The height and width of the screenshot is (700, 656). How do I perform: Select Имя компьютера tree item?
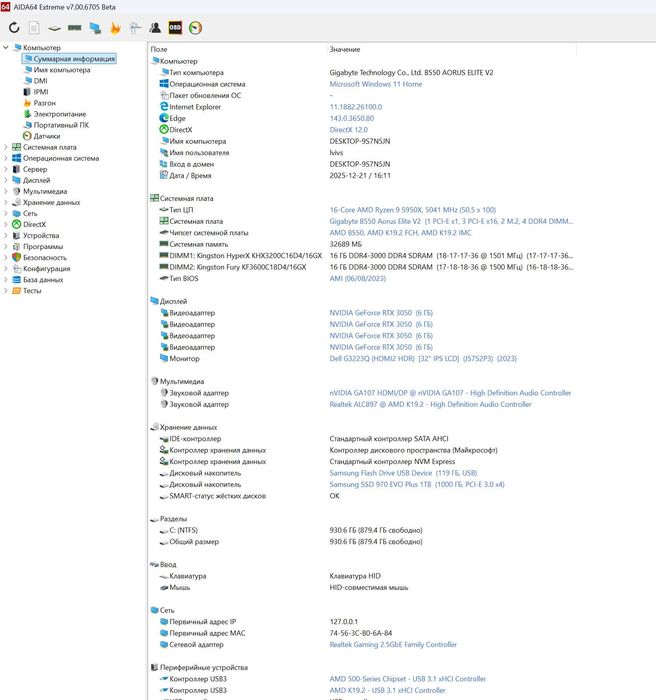(x=57, y=70)
